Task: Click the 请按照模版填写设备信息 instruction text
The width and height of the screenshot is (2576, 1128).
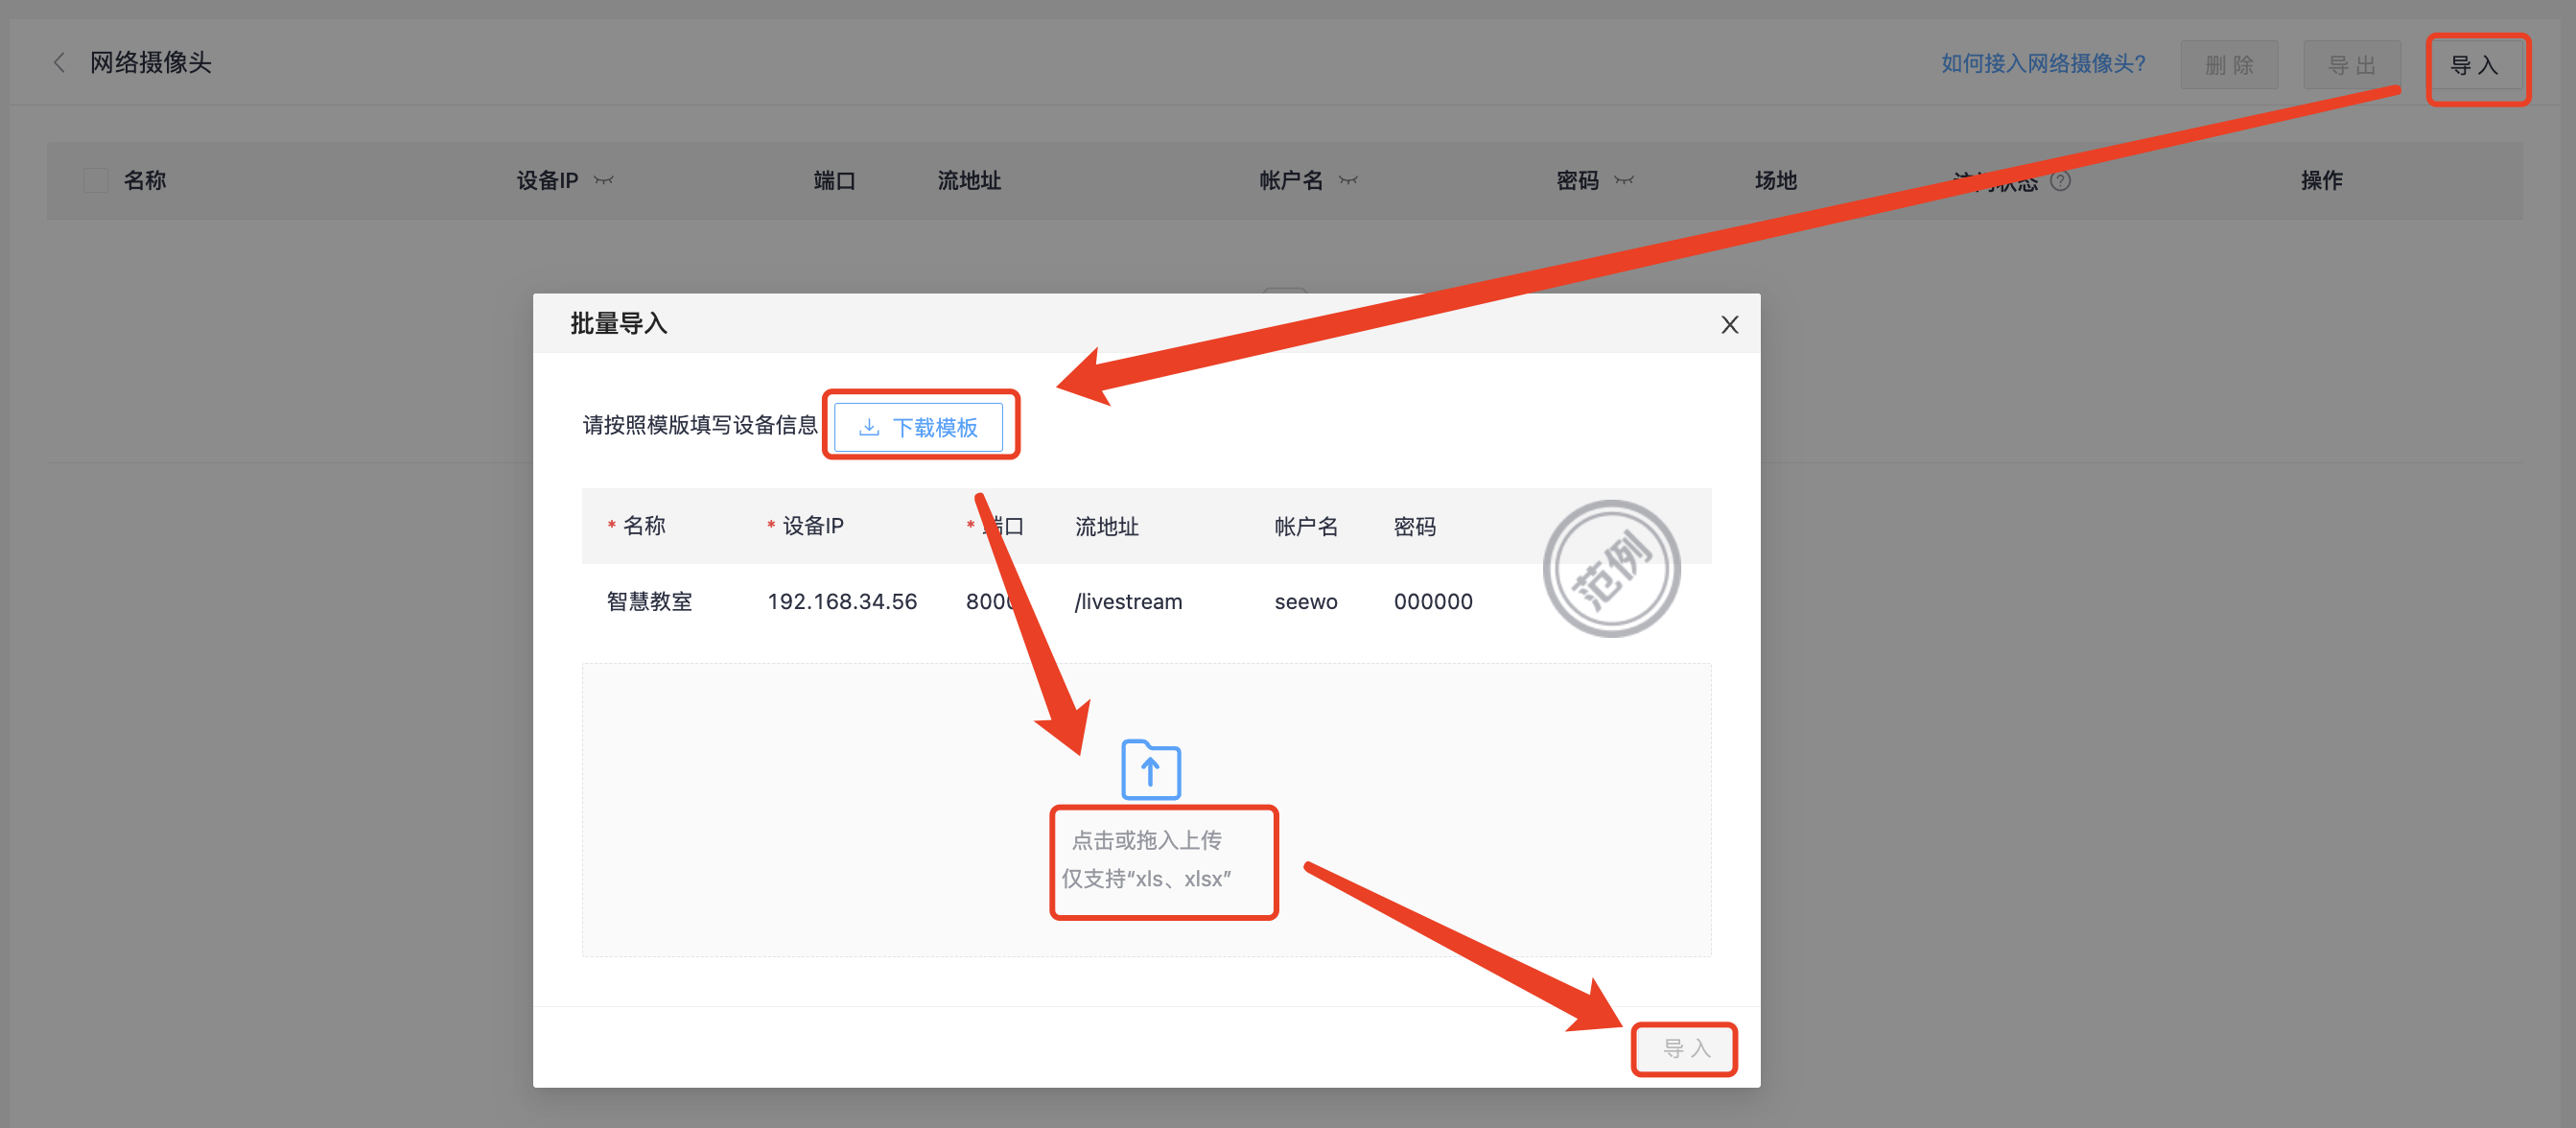Action: pyautogui.click(x=700, y=425)
